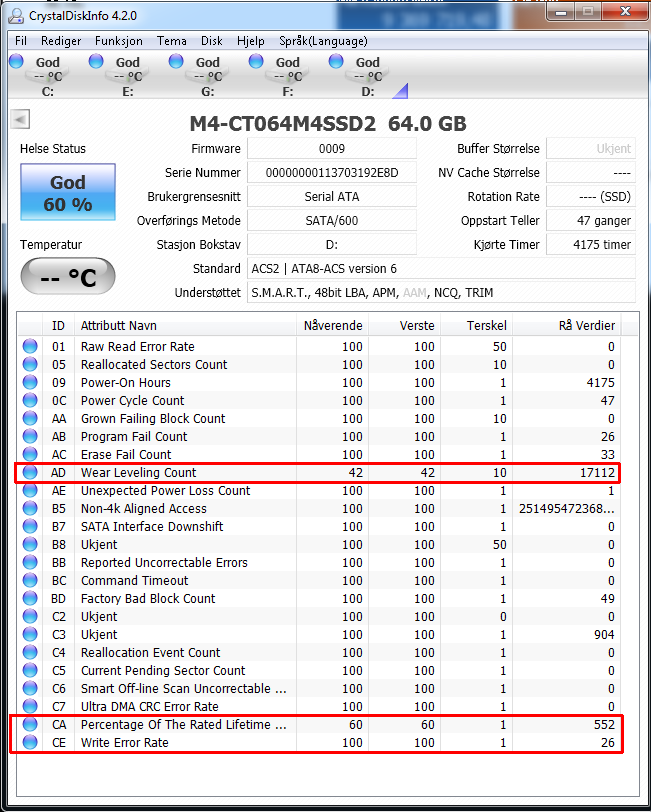
Task: Click the Firmware value field 0009
Action: [x=332, y=149]
